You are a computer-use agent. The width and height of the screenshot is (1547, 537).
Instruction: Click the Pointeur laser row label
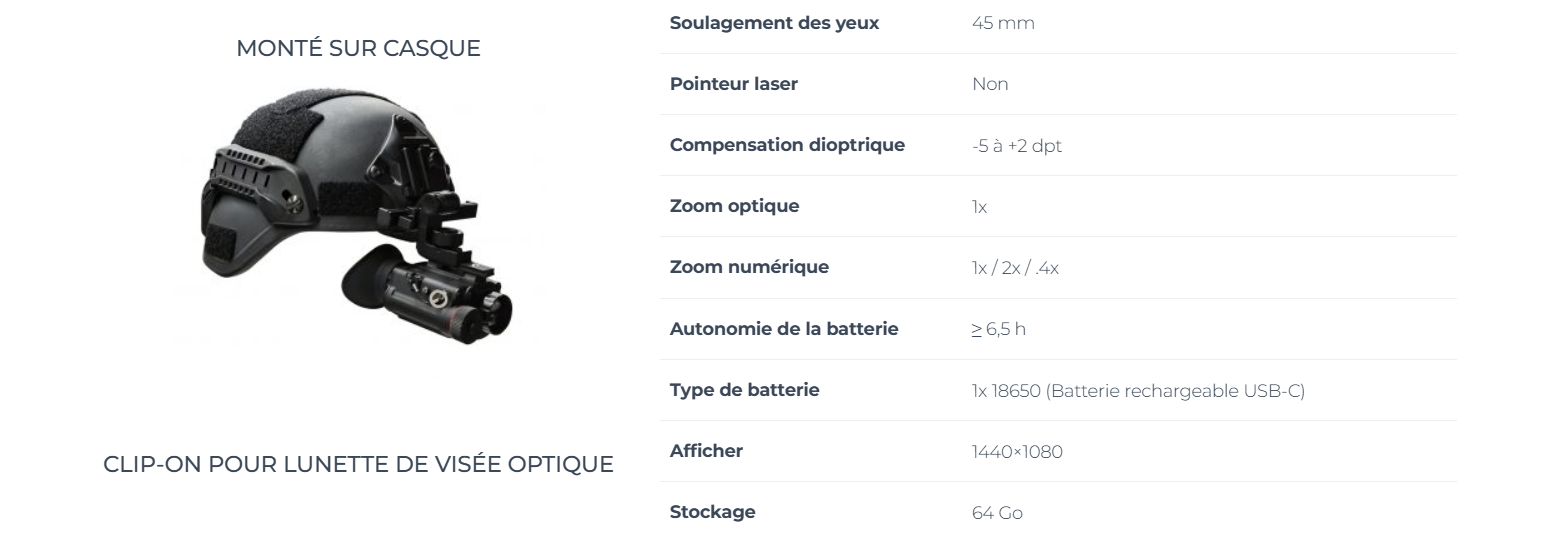[734, 84]
